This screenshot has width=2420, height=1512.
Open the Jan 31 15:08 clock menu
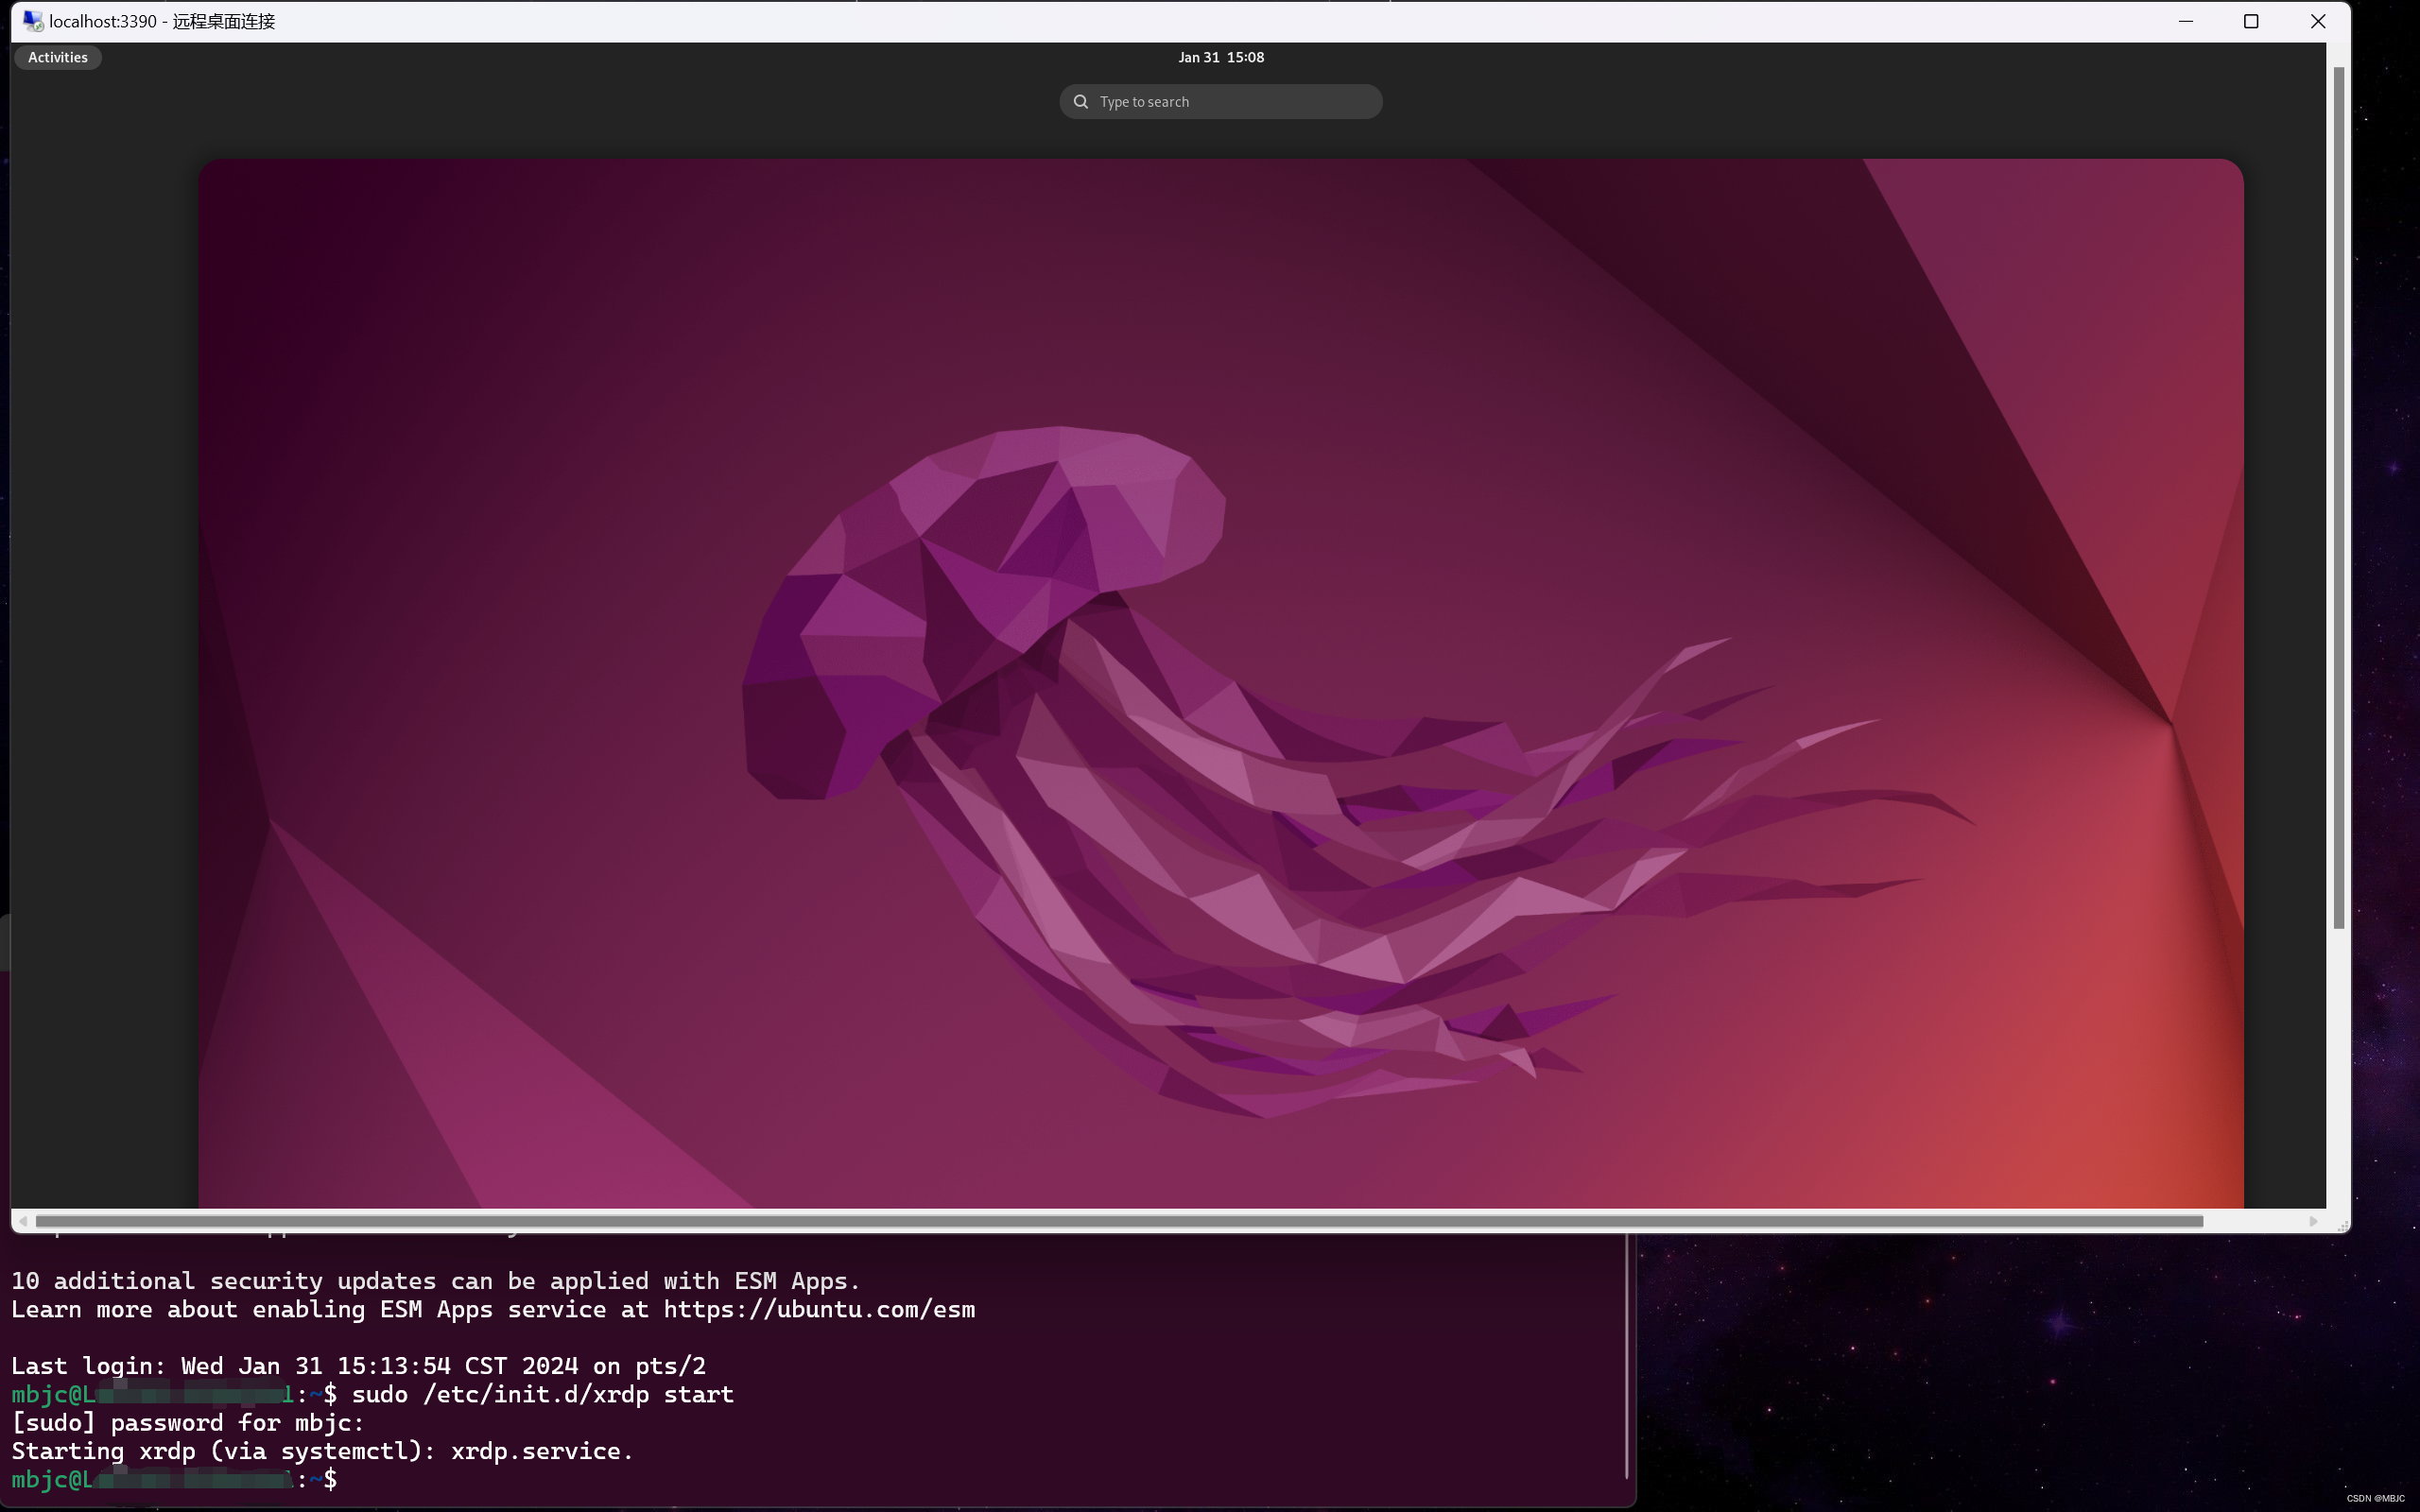(1220, 57)
